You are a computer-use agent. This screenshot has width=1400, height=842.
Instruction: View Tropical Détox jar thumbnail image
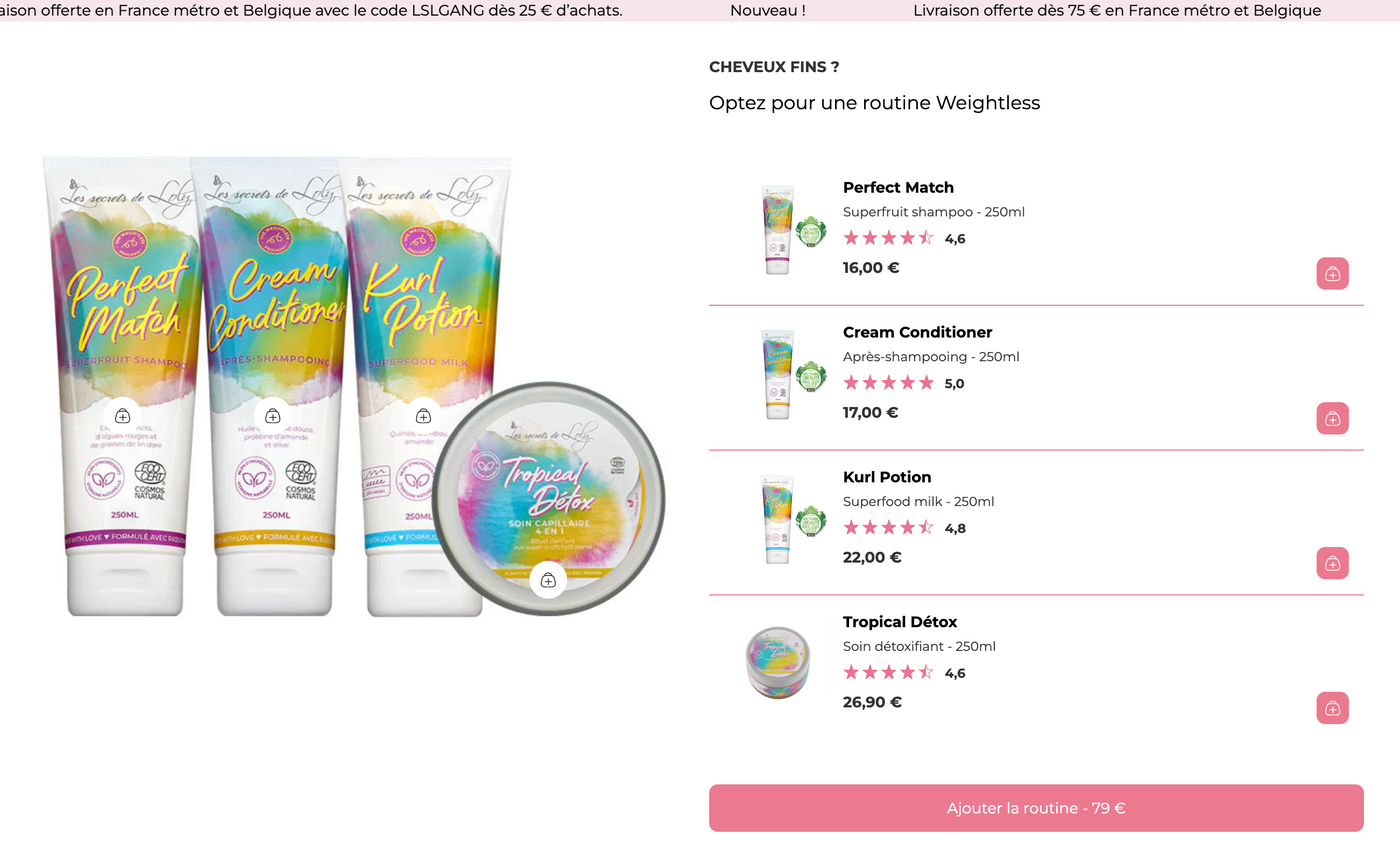coord(779,662)
